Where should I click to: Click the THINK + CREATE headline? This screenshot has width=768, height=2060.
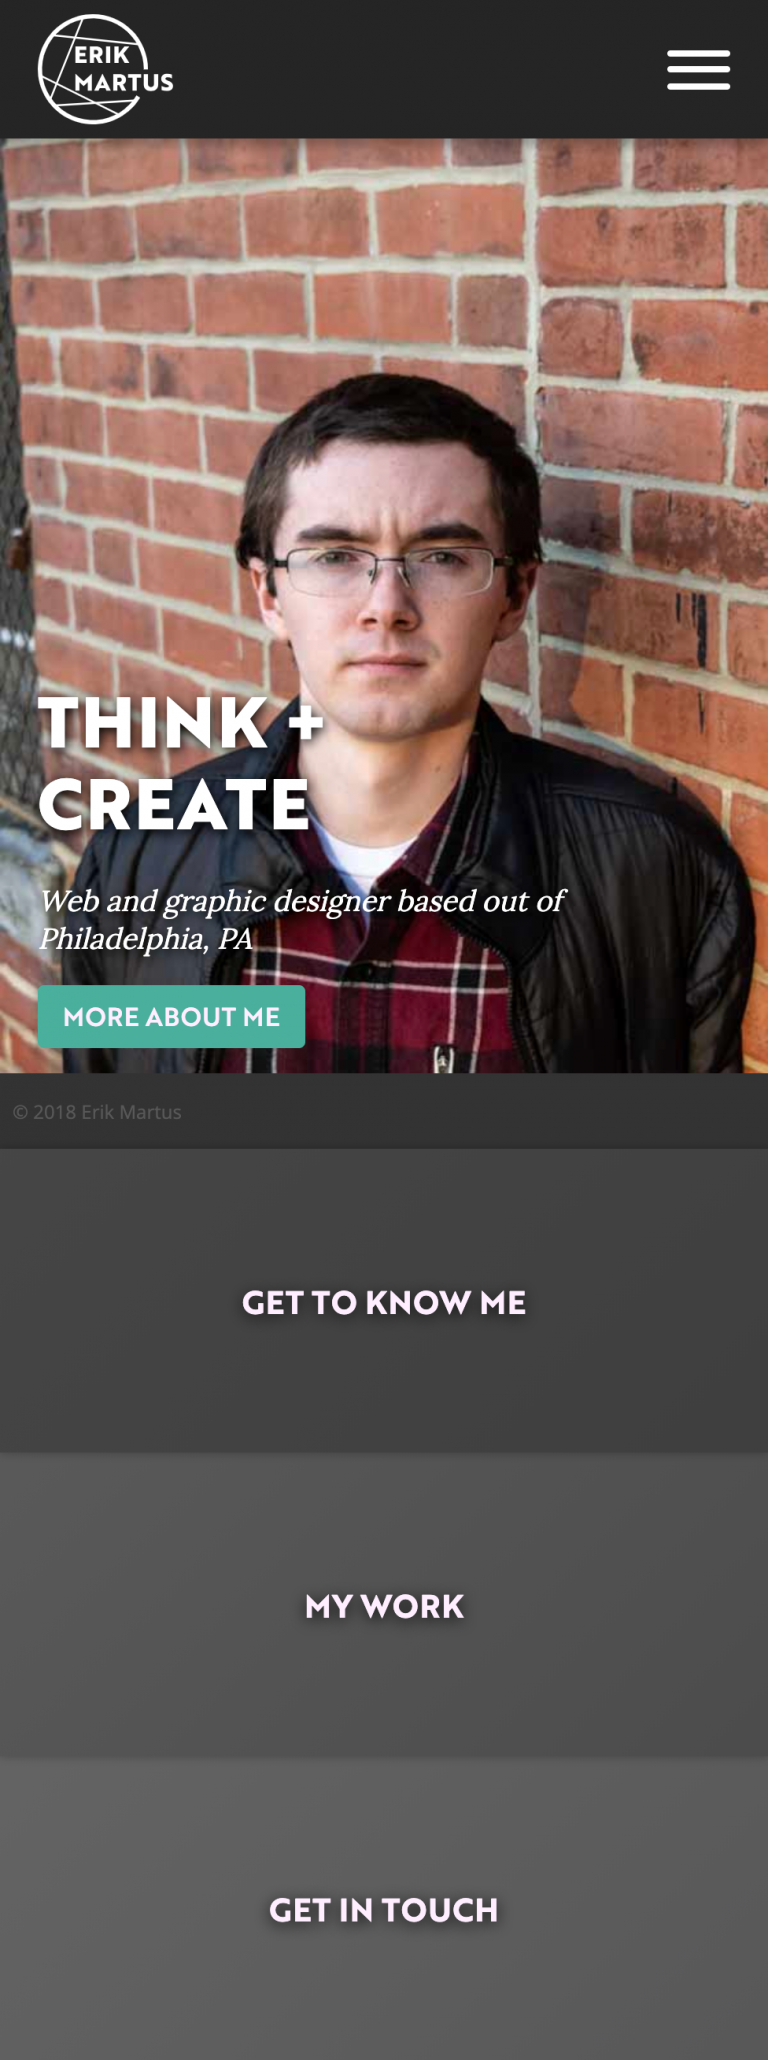[x=181, y=763]
